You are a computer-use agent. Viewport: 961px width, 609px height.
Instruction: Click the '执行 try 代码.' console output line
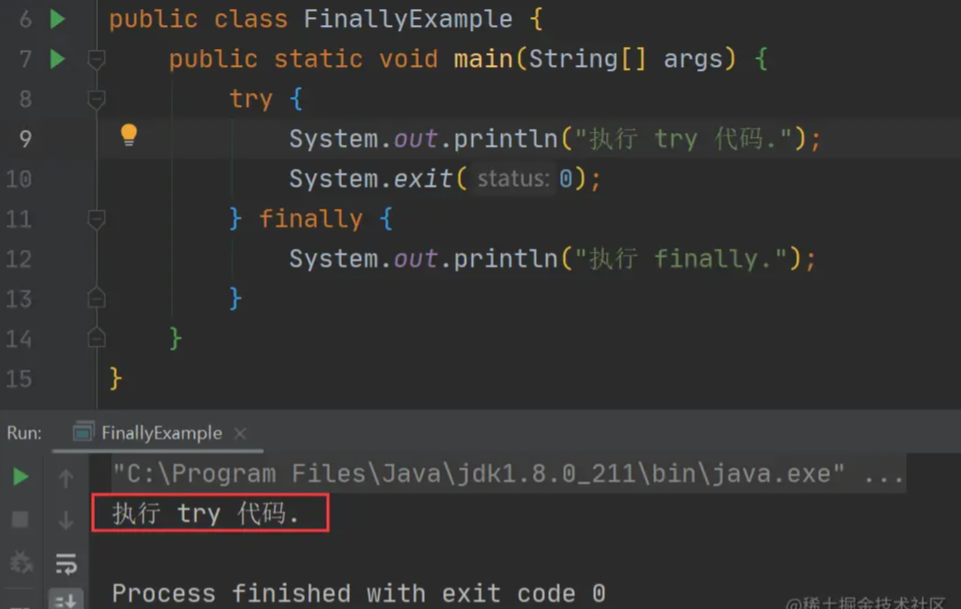(205, 513)
